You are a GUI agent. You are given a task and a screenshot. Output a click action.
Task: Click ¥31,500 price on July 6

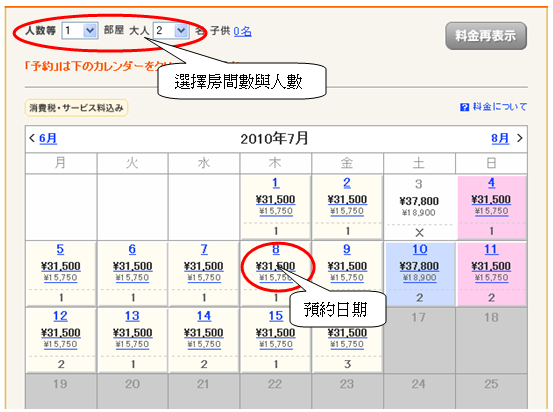click(x=132, y=266)
